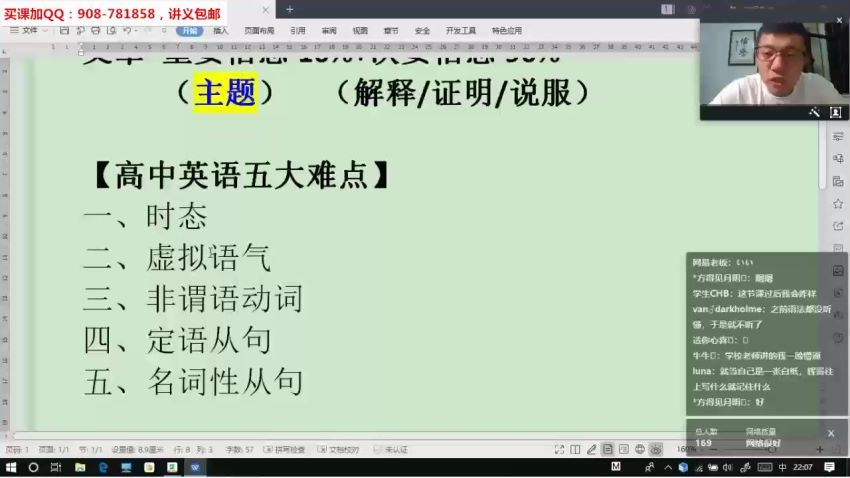This screenshot has width=850, height=478.
Task: Click the portrait icon on webcam overlay
Action: (836, 112)
